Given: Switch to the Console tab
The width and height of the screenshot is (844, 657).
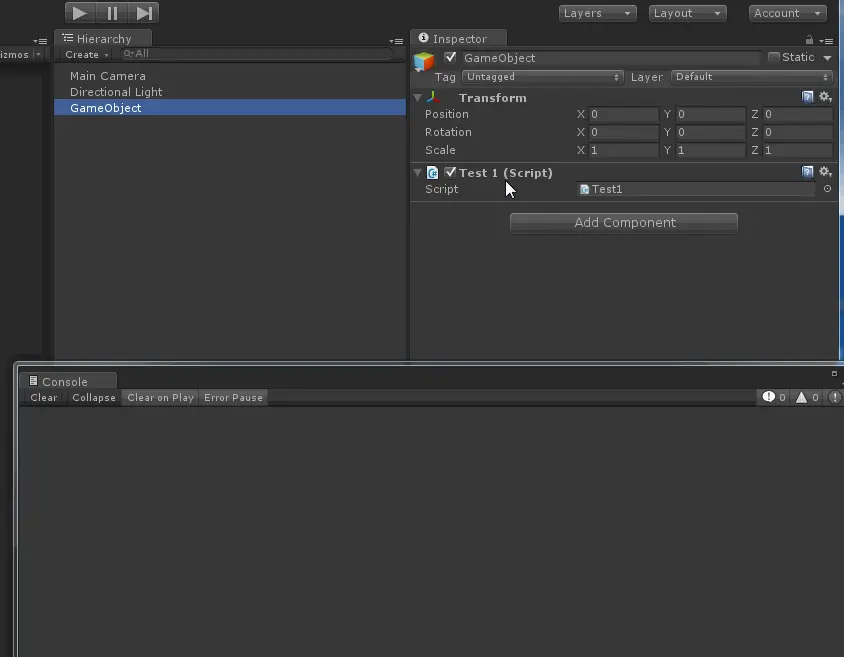Looking at the screenshot, I should click(x=67, y=382).
